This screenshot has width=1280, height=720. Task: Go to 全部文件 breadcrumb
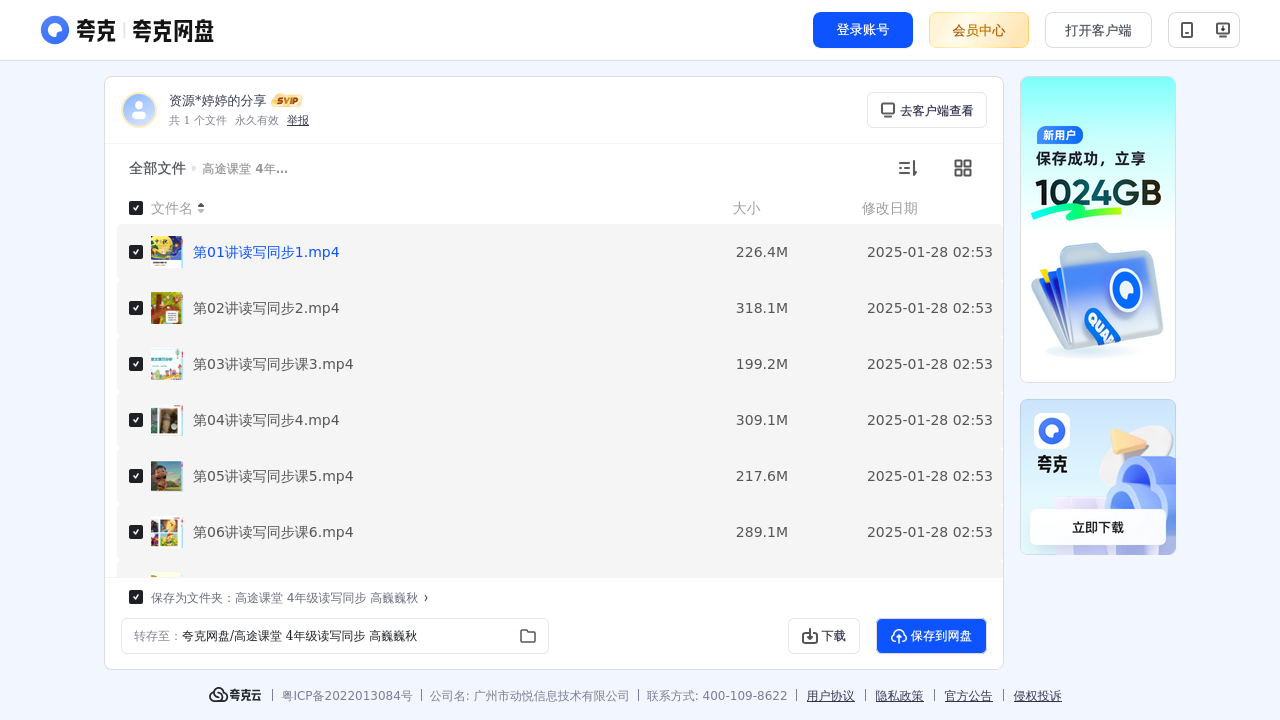(x=157, y=168)
